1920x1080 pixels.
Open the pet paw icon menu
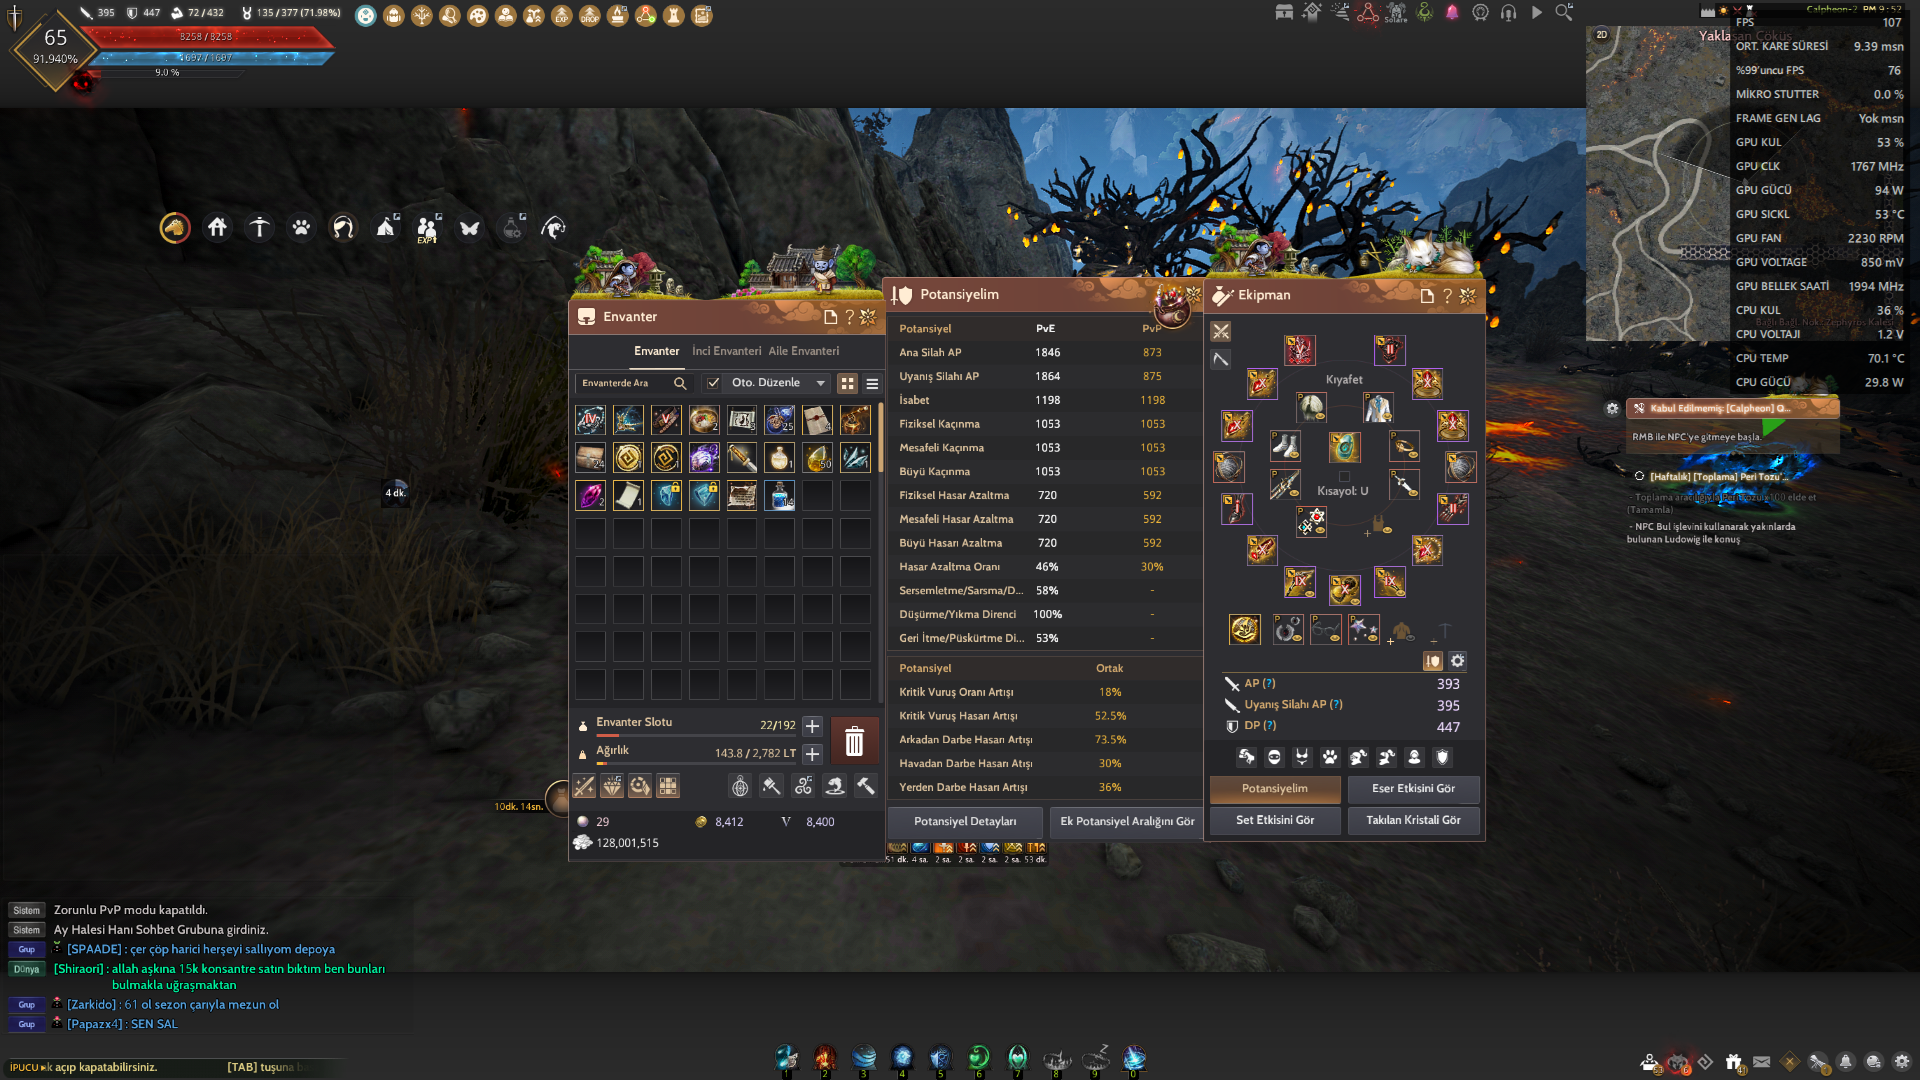pyautogui.click(x=301, y=228)
